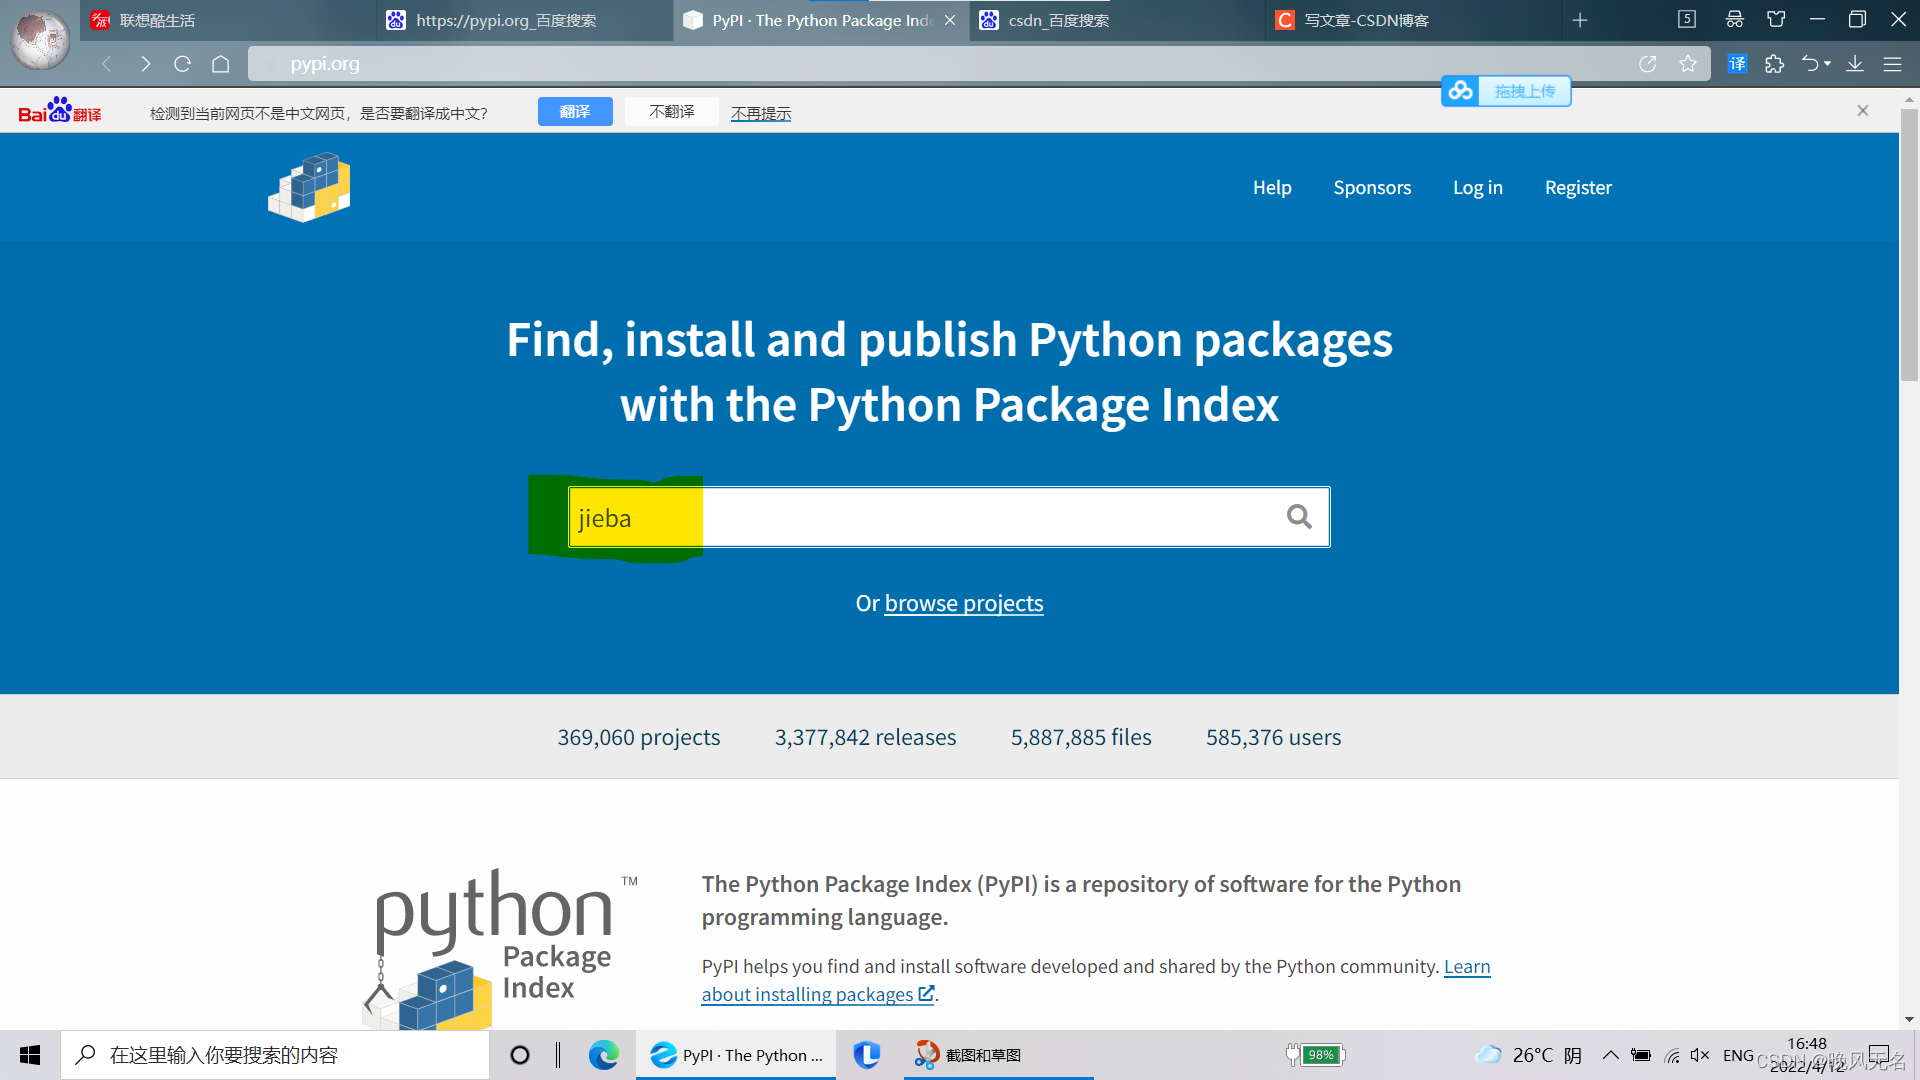Open the extensions puzzle icon
The image size is (1920, 1080).
click(x=1775, y=64)
